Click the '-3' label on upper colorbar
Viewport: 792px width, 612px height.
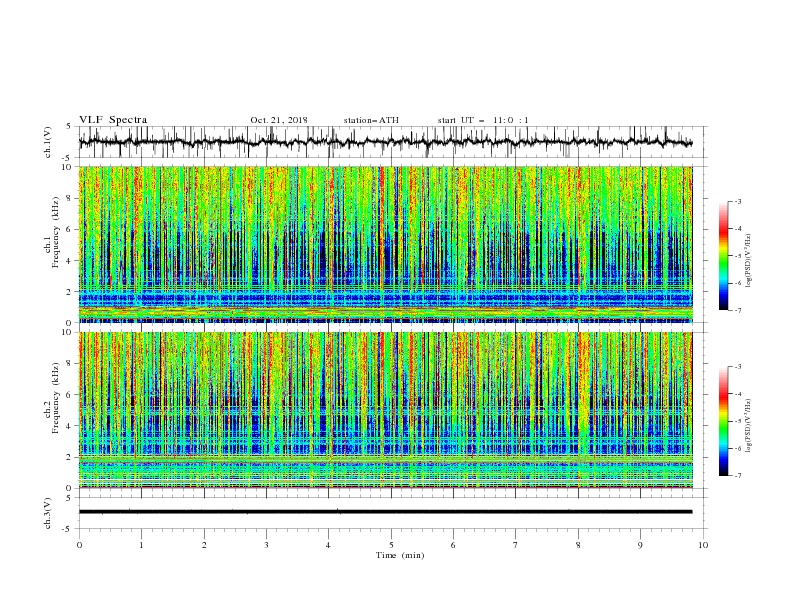click(x=737, y=201)
